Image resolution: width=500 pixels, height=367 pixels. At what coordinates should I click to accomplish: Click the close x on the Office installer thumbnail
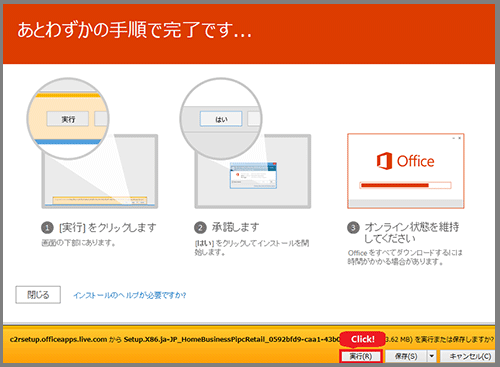460,138
